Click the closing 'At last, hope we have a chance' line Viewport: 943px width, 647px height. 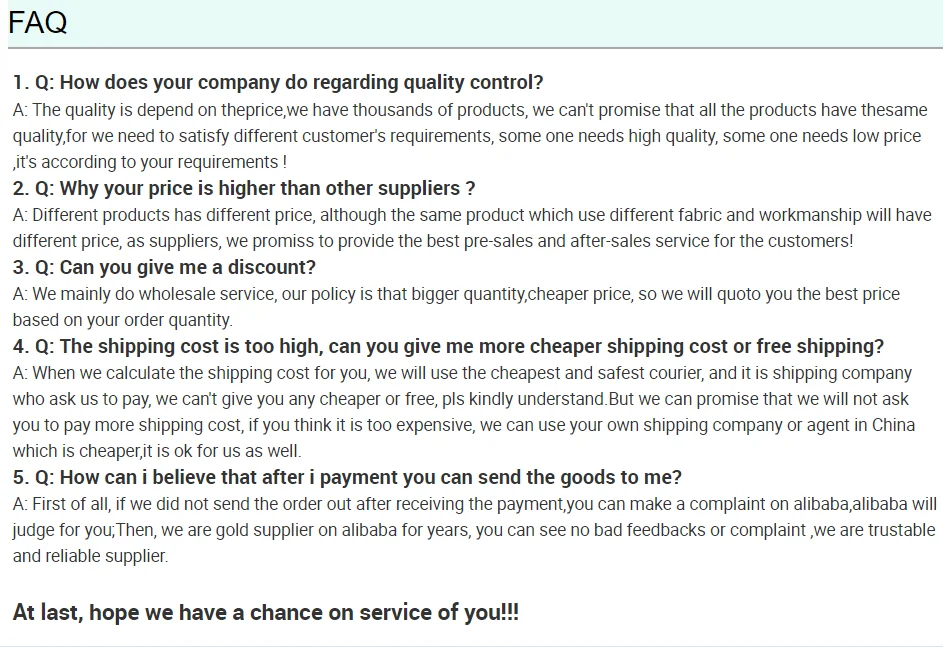pos(266,613)
